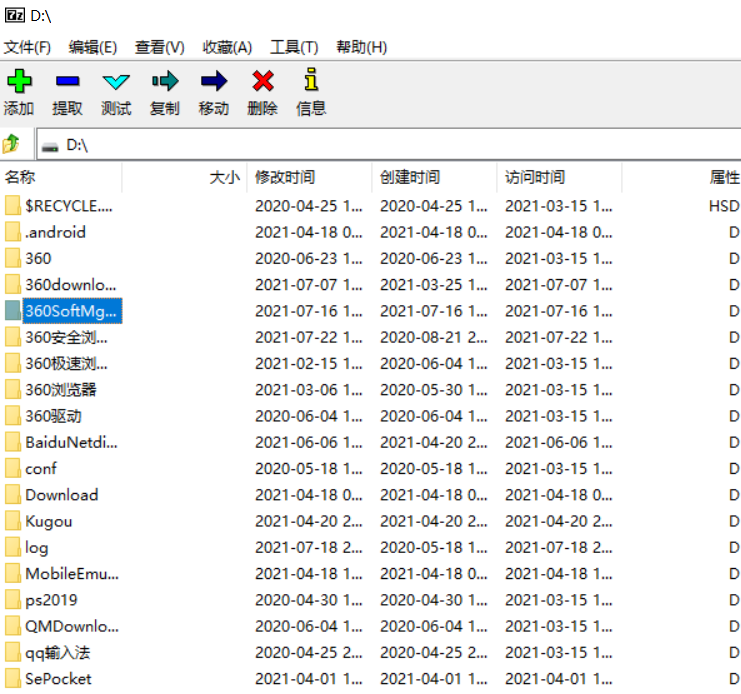Viewport: 741px width, 694px height.
Task: Click the drive icon in the address bar
Action: [50, 146]
